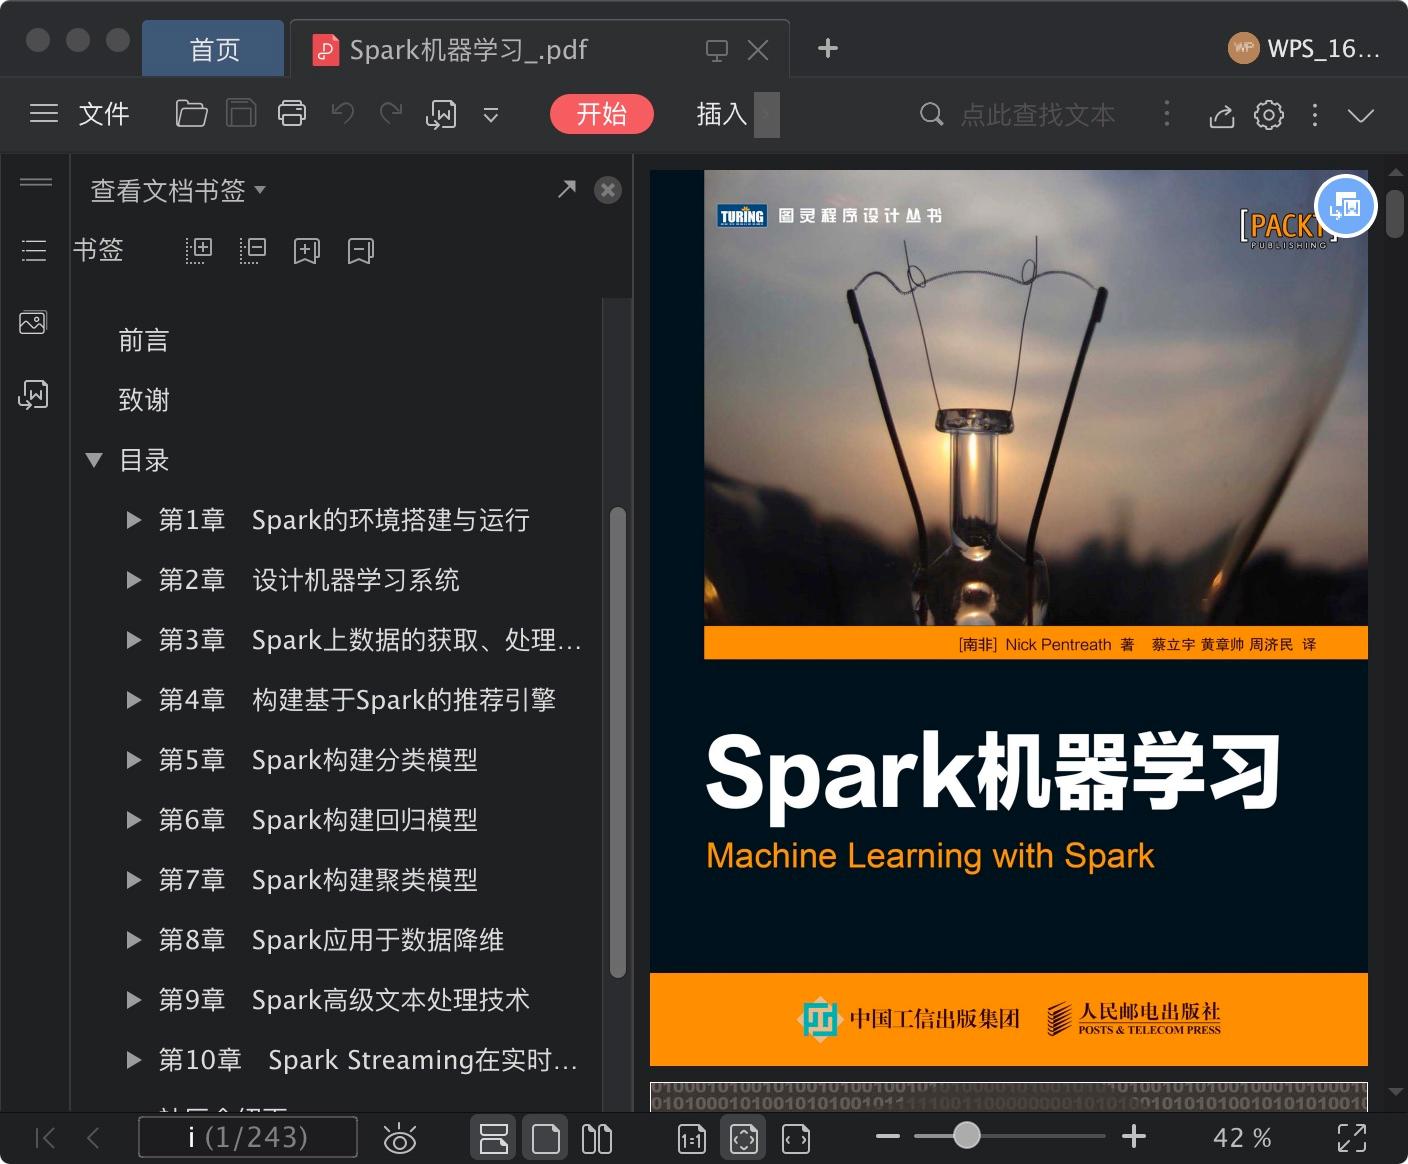This screenshot has width=1408, height=1164.
Task: Click the bookmark panel scrollbar
Action: [618, 742]
